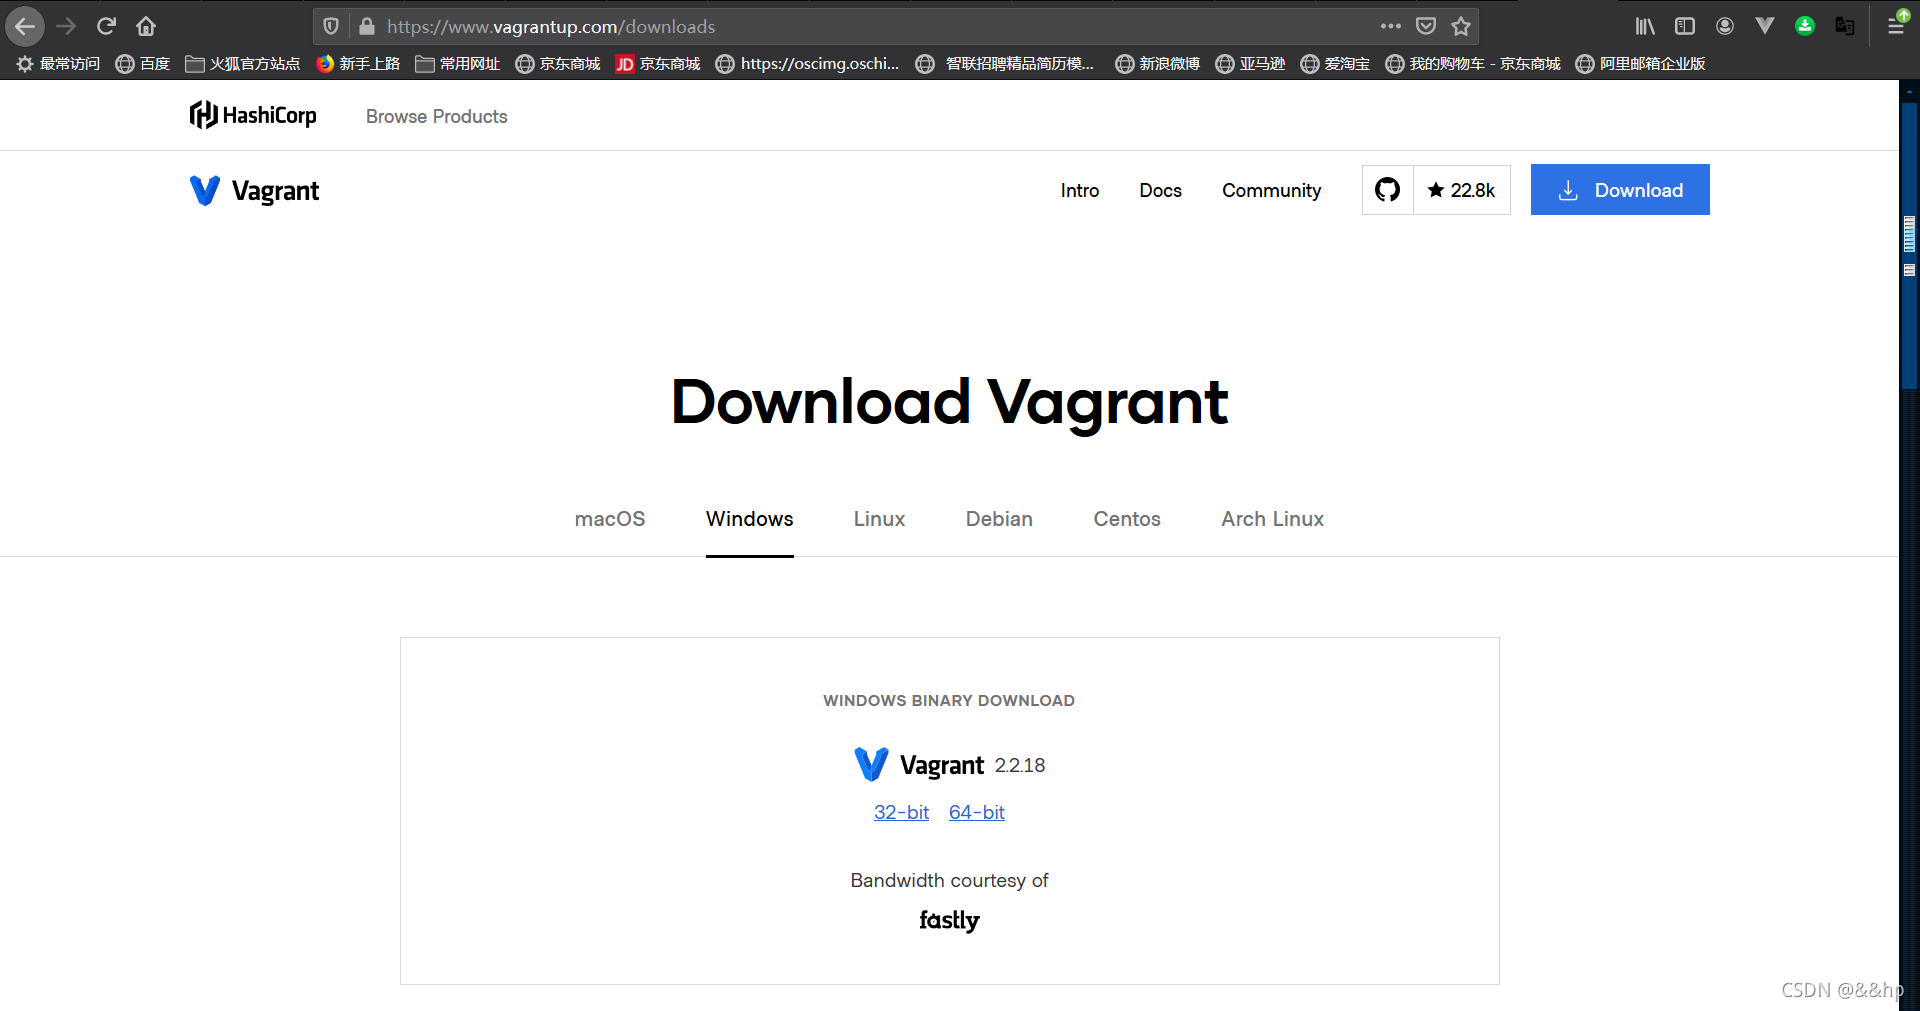Viewport: 1920px width, 1011px height.
Task: Toggle the sidebar icon in toolbar
Action: coord(1685,26)
